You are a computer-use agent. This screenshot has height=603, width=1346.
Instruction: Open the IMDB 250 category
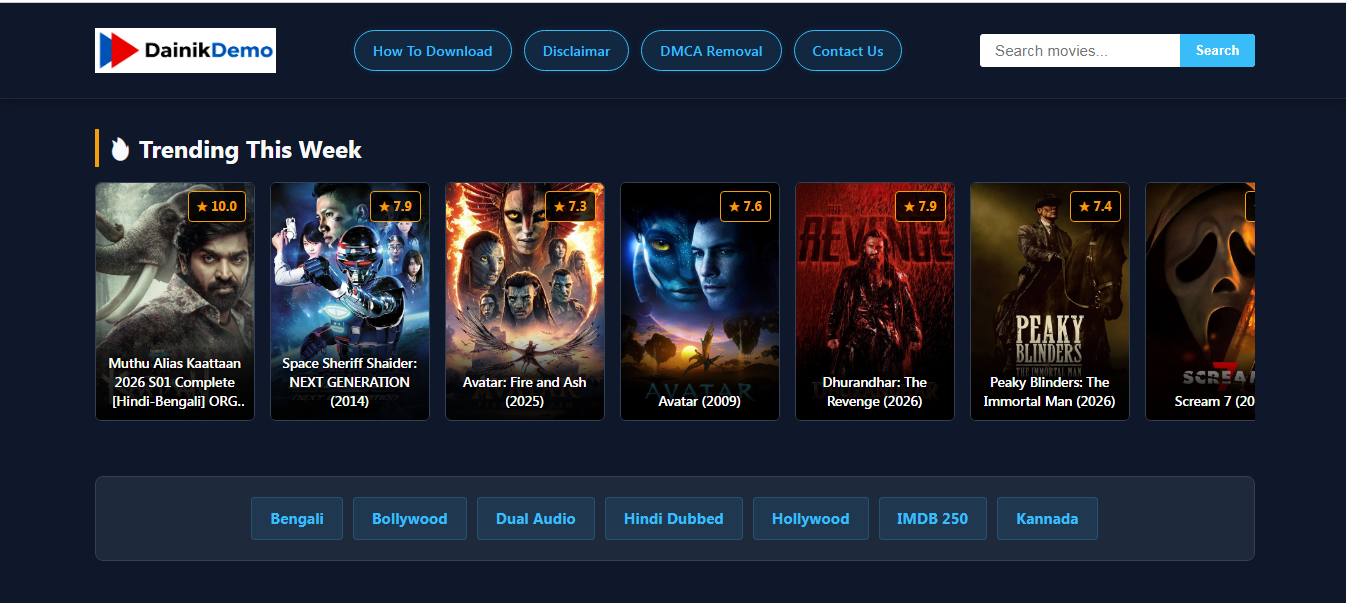coord(932,518)
